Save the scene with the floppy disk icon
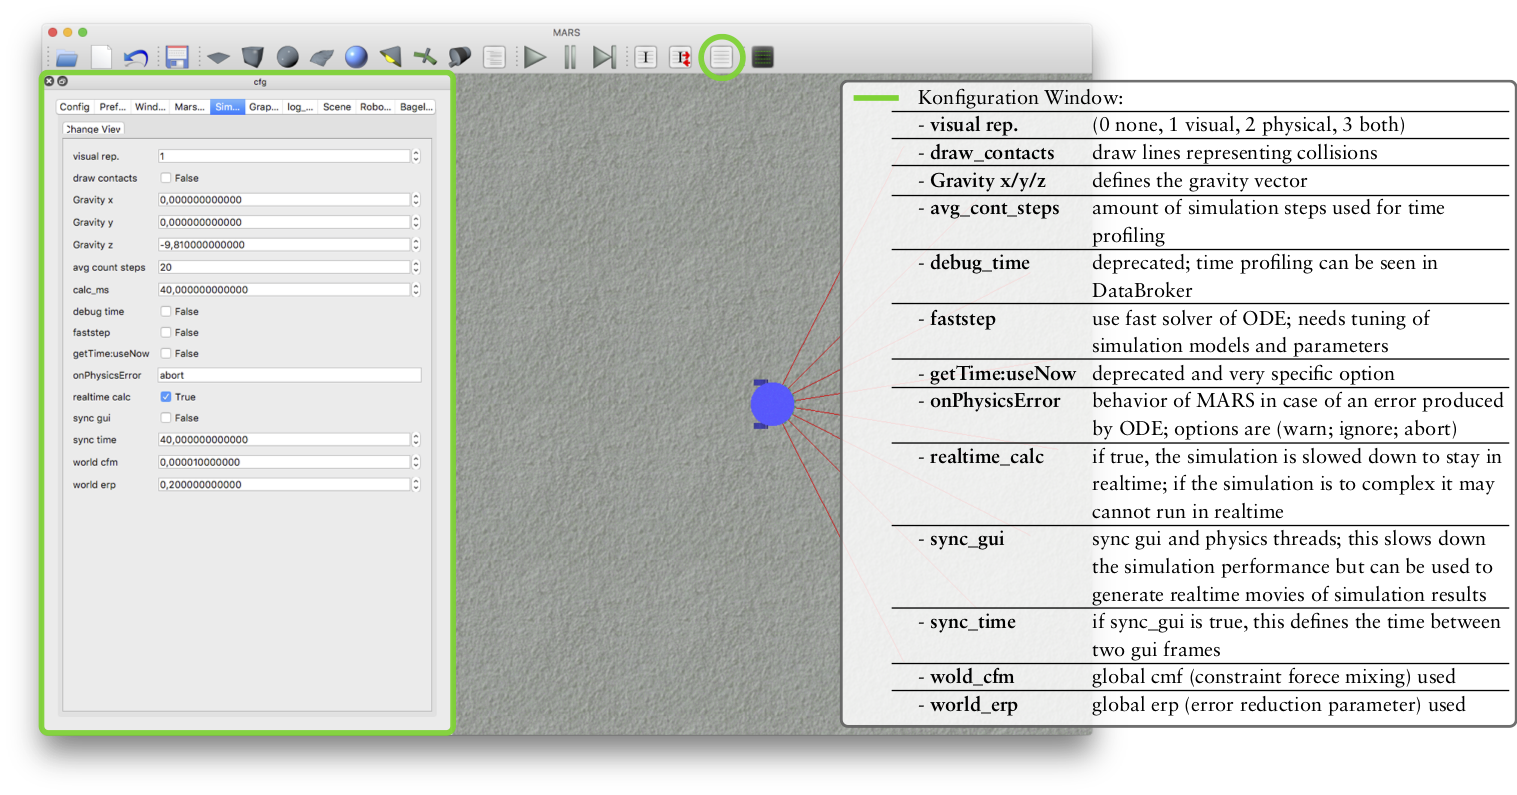This screenshot has height=795, width=1517. [177, 57]
